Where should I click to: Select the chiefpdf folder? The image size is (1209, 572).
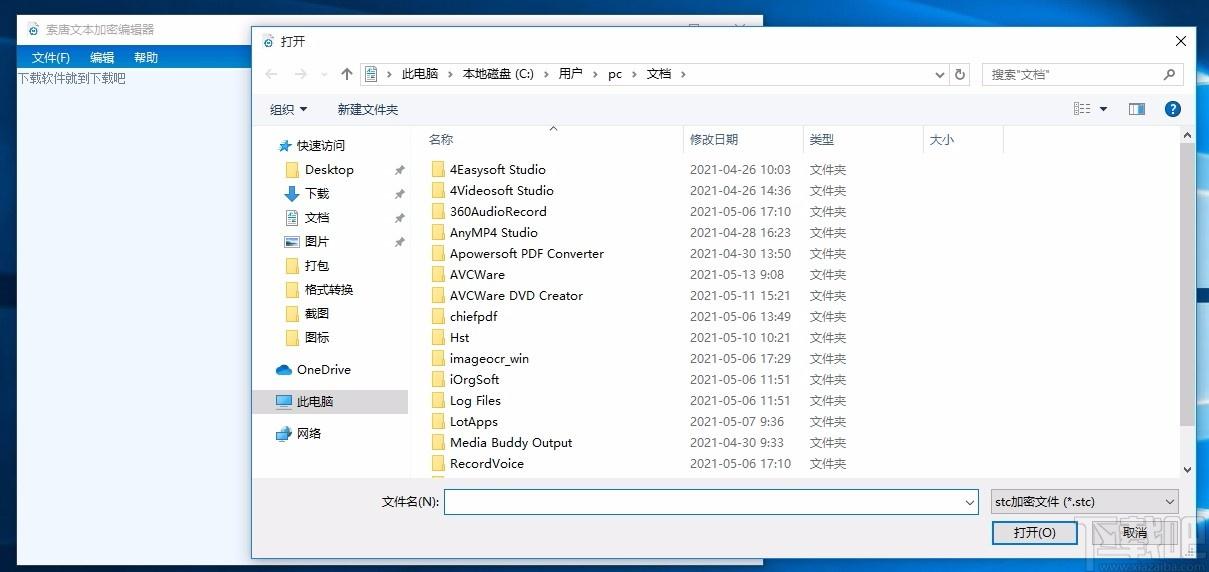(x=473, y=317)
